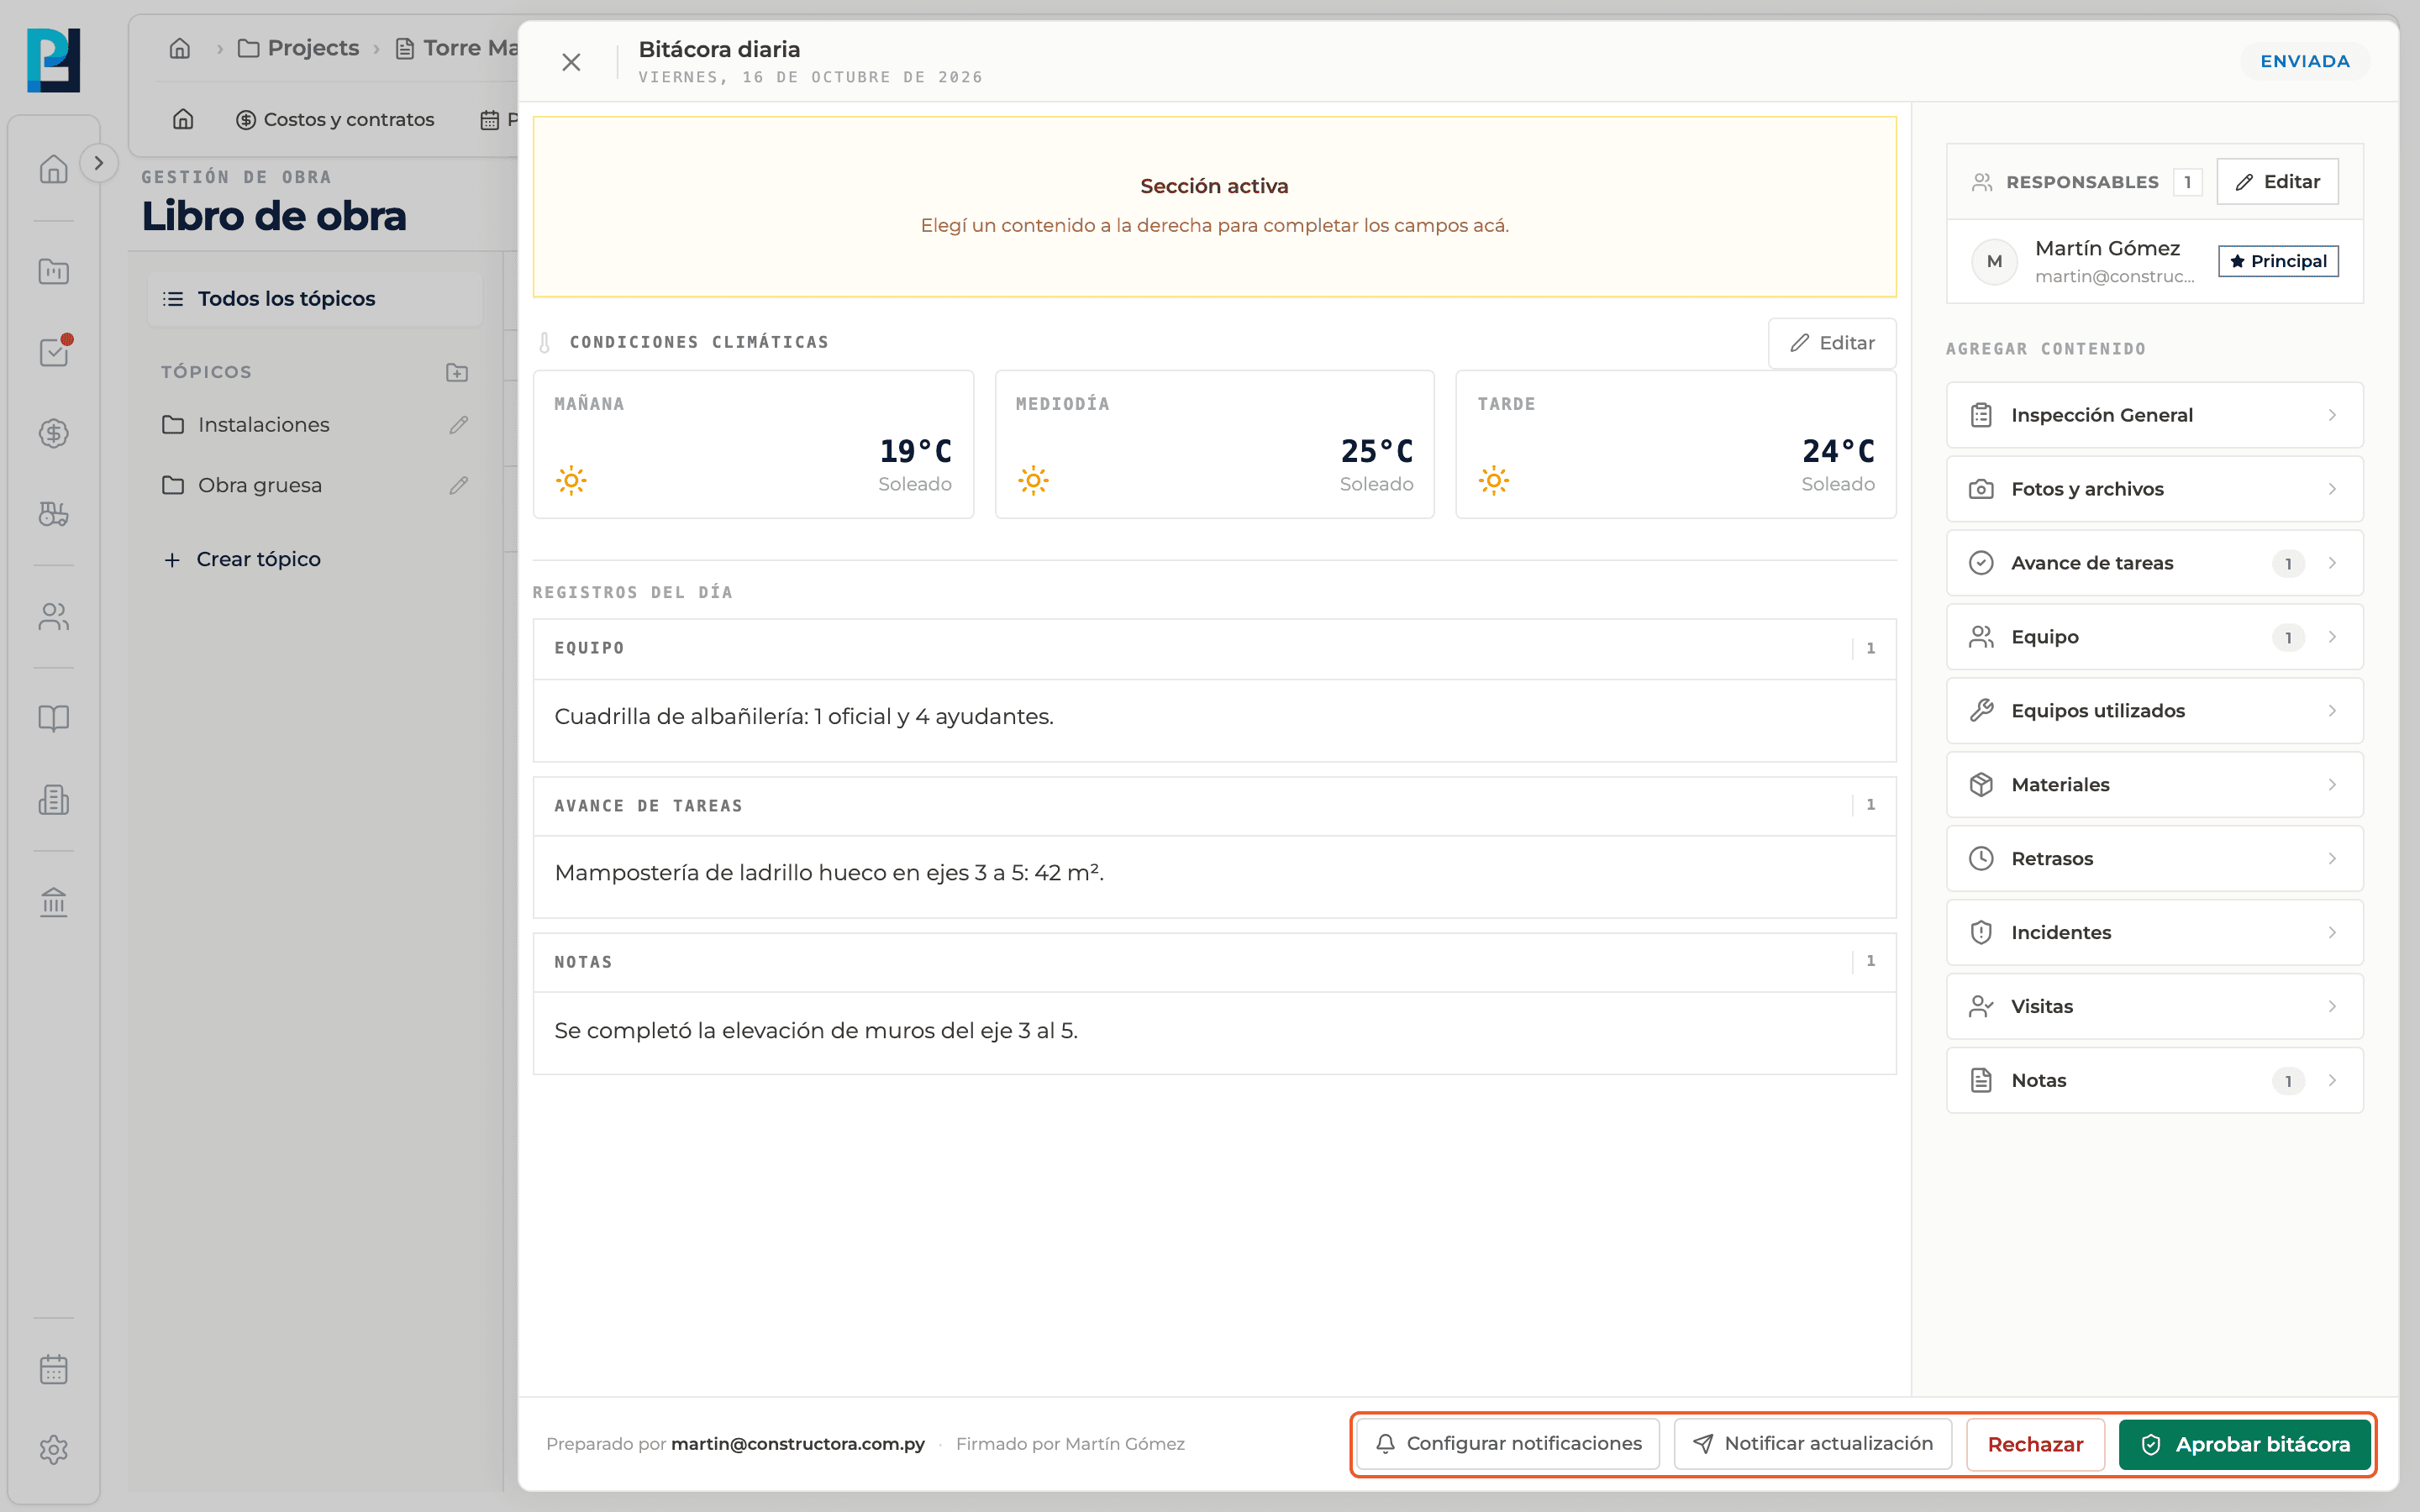Screen dimensions: 2420x1512
Task: Click the Rechazar button
Action: (2035, 1445)
